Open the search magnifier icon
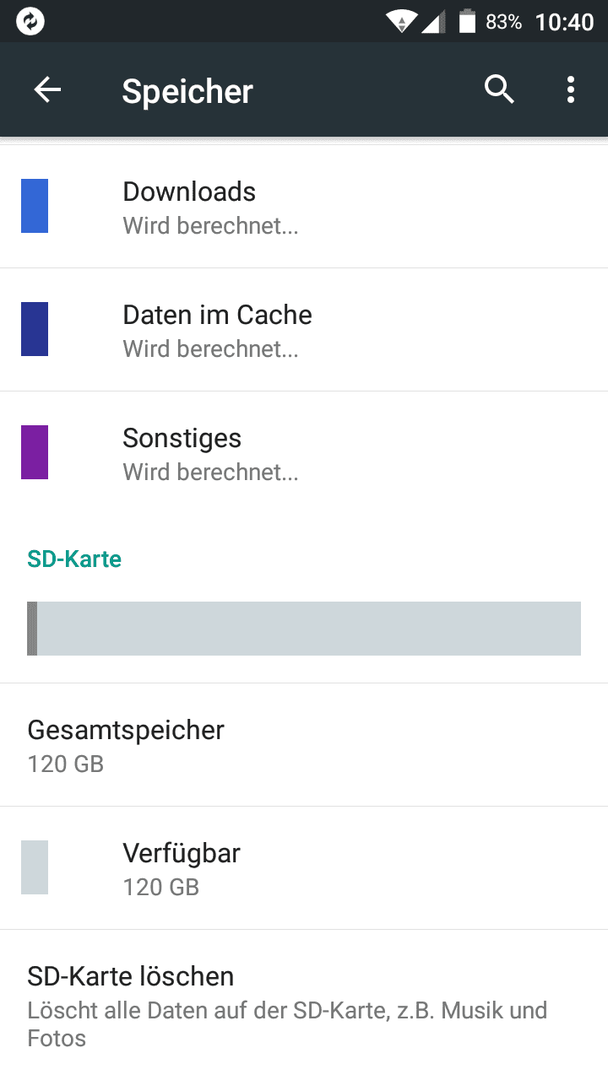Screen dimensions: 608x1080 click(499, 90)
